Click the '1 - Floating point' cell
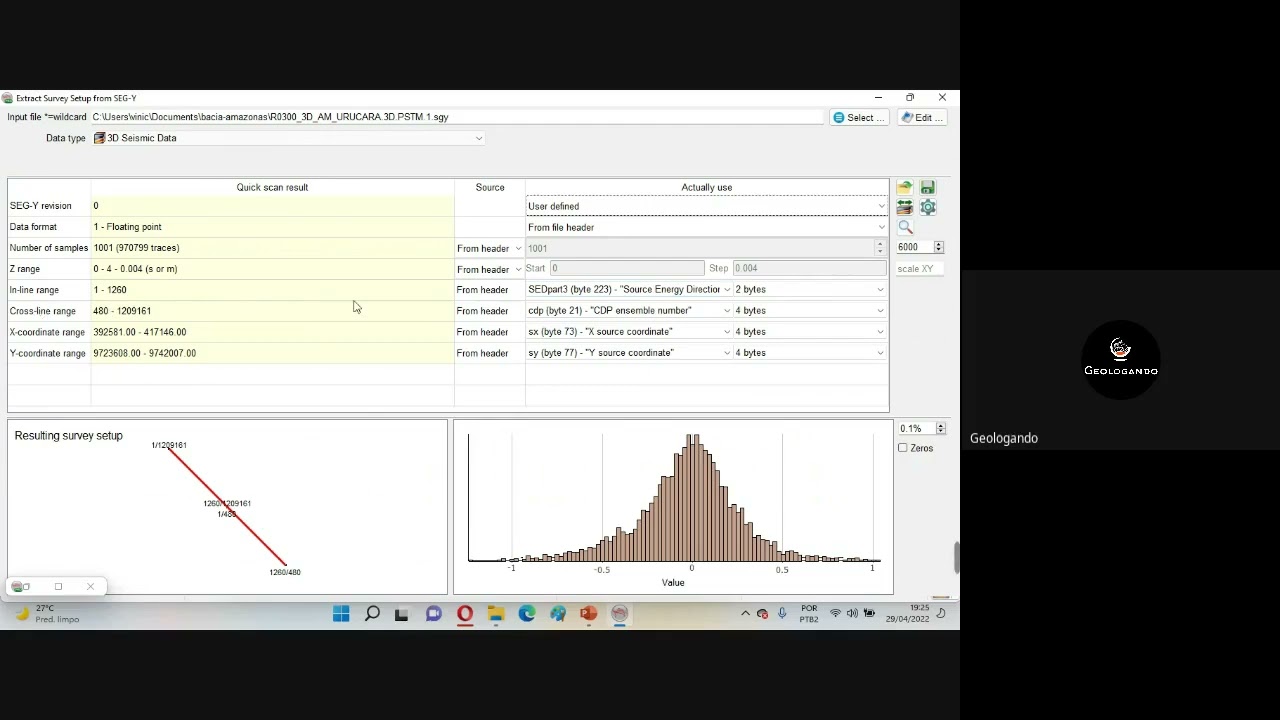 pos(272,227)
